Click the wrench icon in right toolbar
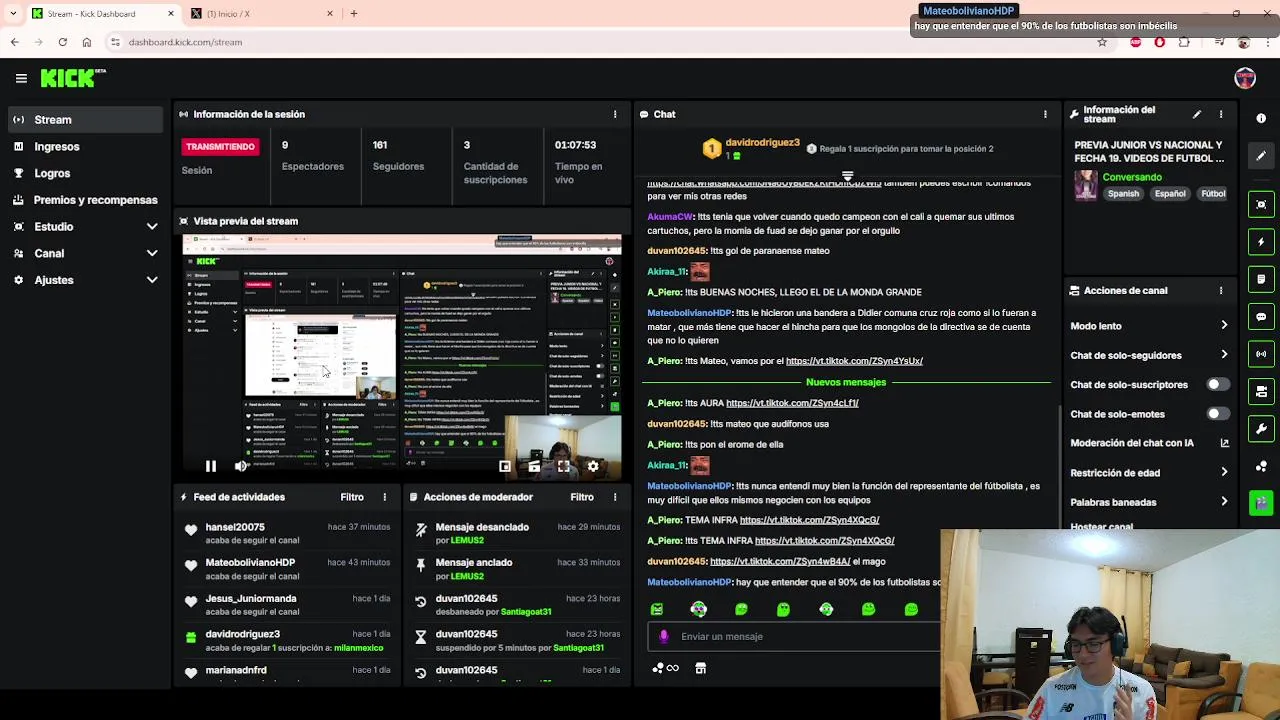 [x=1261, y=429]
